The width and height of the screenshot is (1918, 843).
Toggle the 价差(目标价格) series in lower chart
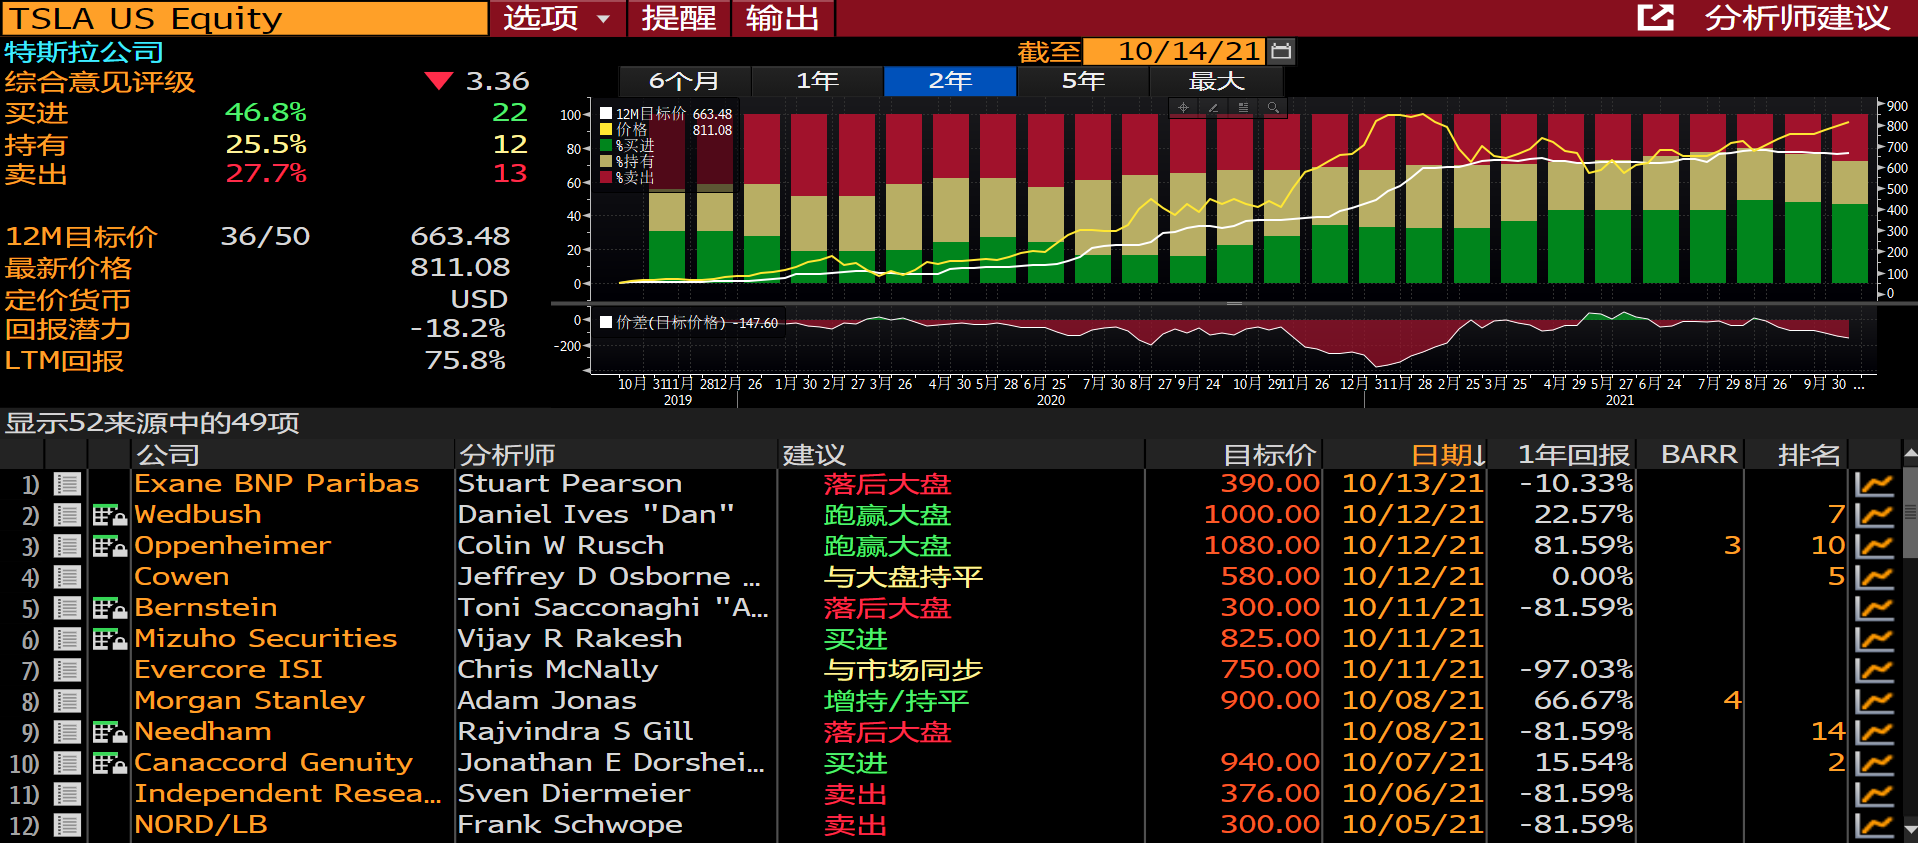point(606,323)
